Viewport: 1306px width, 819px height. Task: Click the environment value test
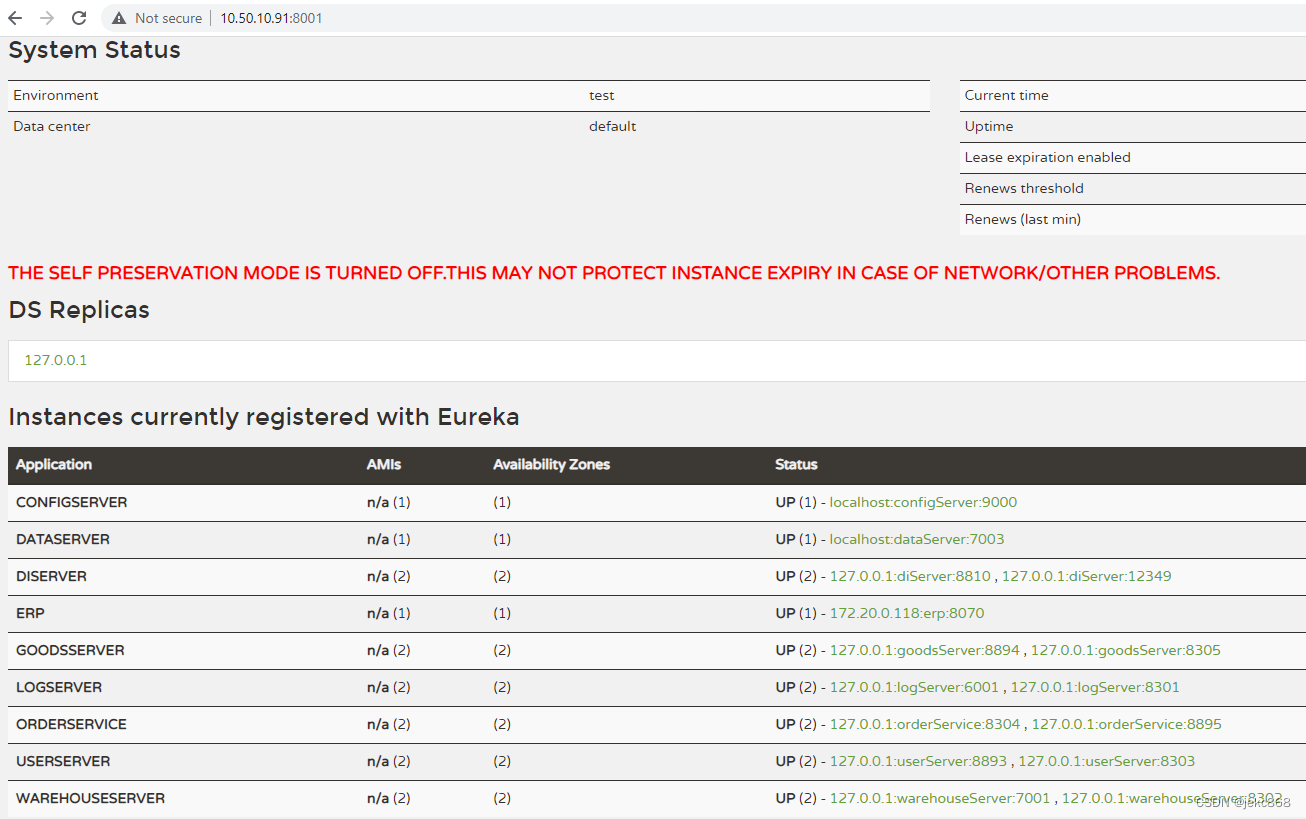pyautogui.click(x=602, y=95)
